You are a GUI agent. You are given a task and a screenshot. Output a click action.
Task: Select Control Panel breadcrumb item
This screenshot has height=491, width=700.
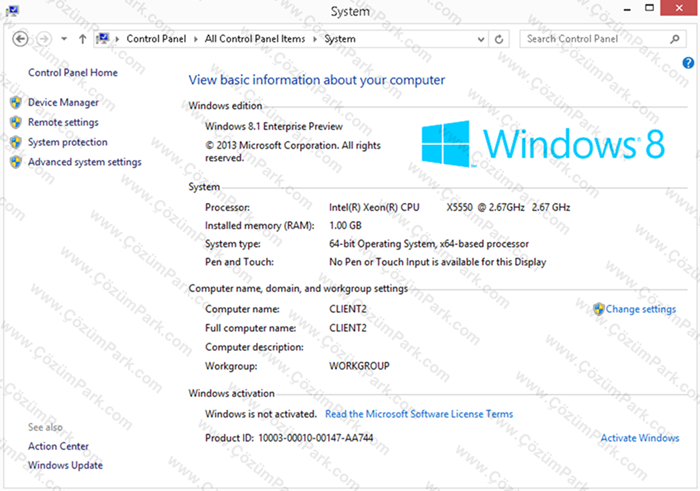pos(156,39)
